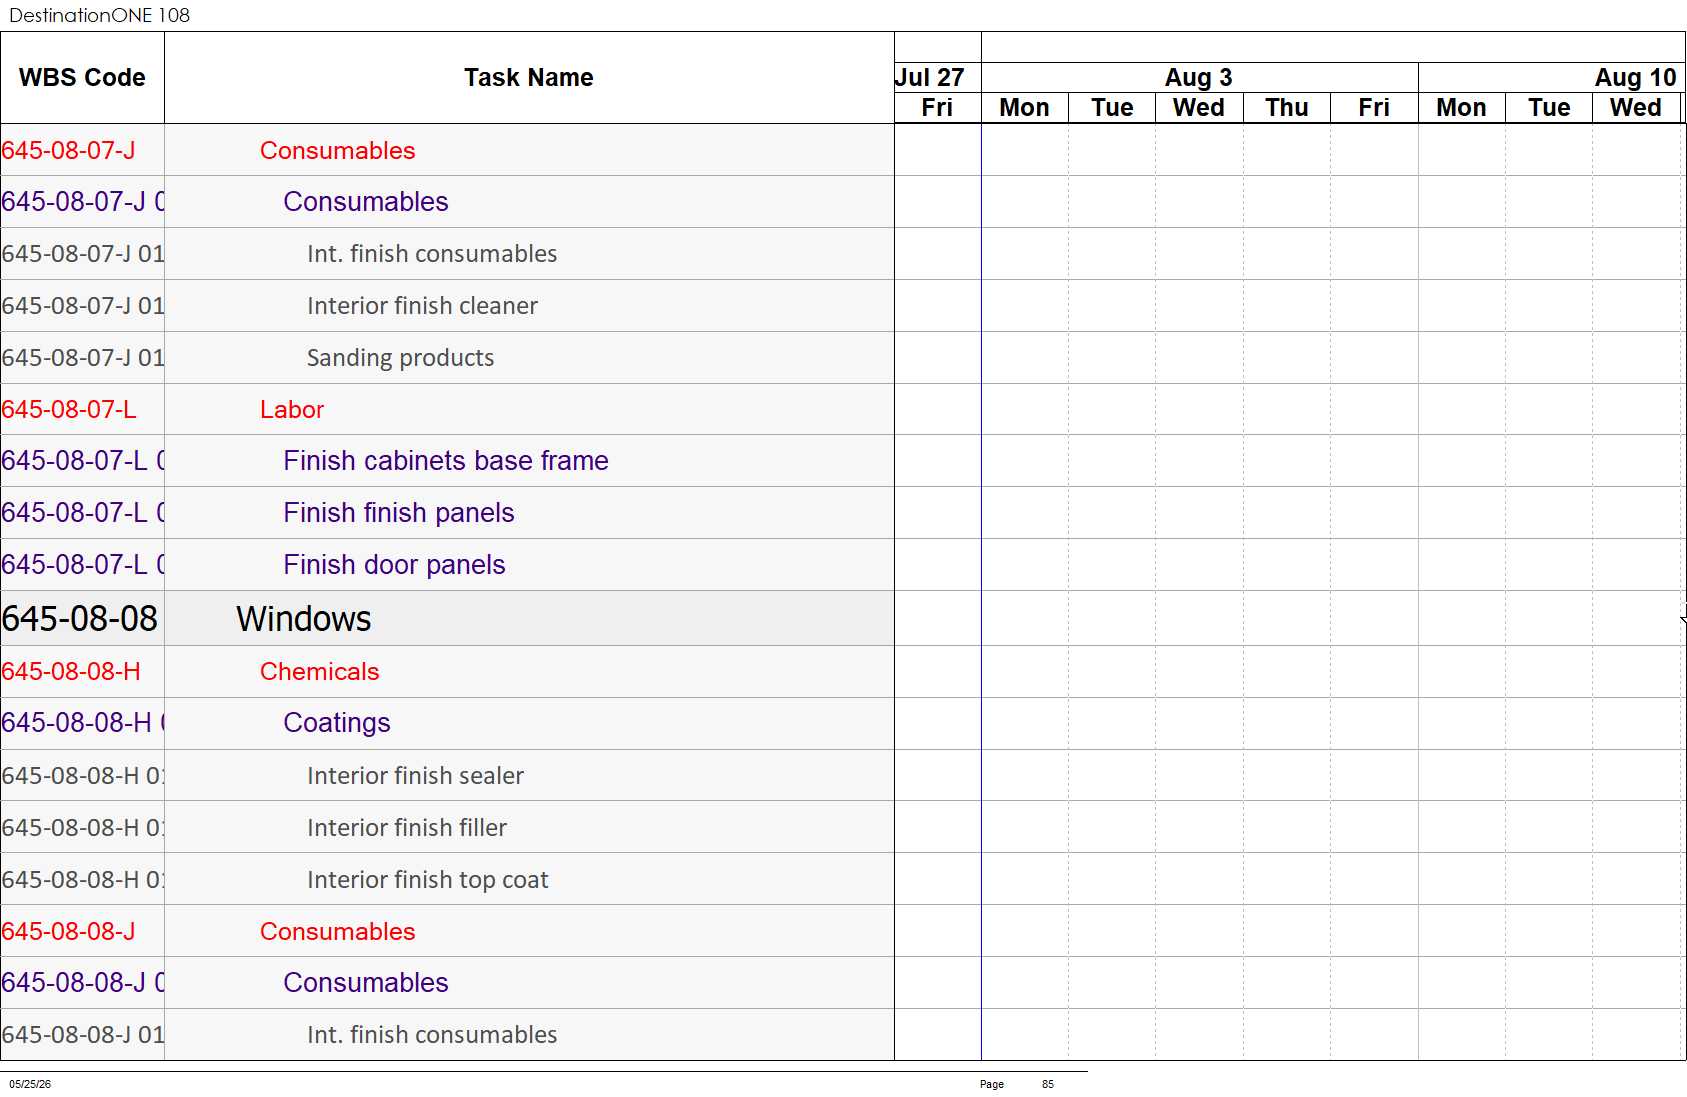Click WBS code beside Interior finish filler
This screenshot has width=1687, height=1097.
(83, 828)
